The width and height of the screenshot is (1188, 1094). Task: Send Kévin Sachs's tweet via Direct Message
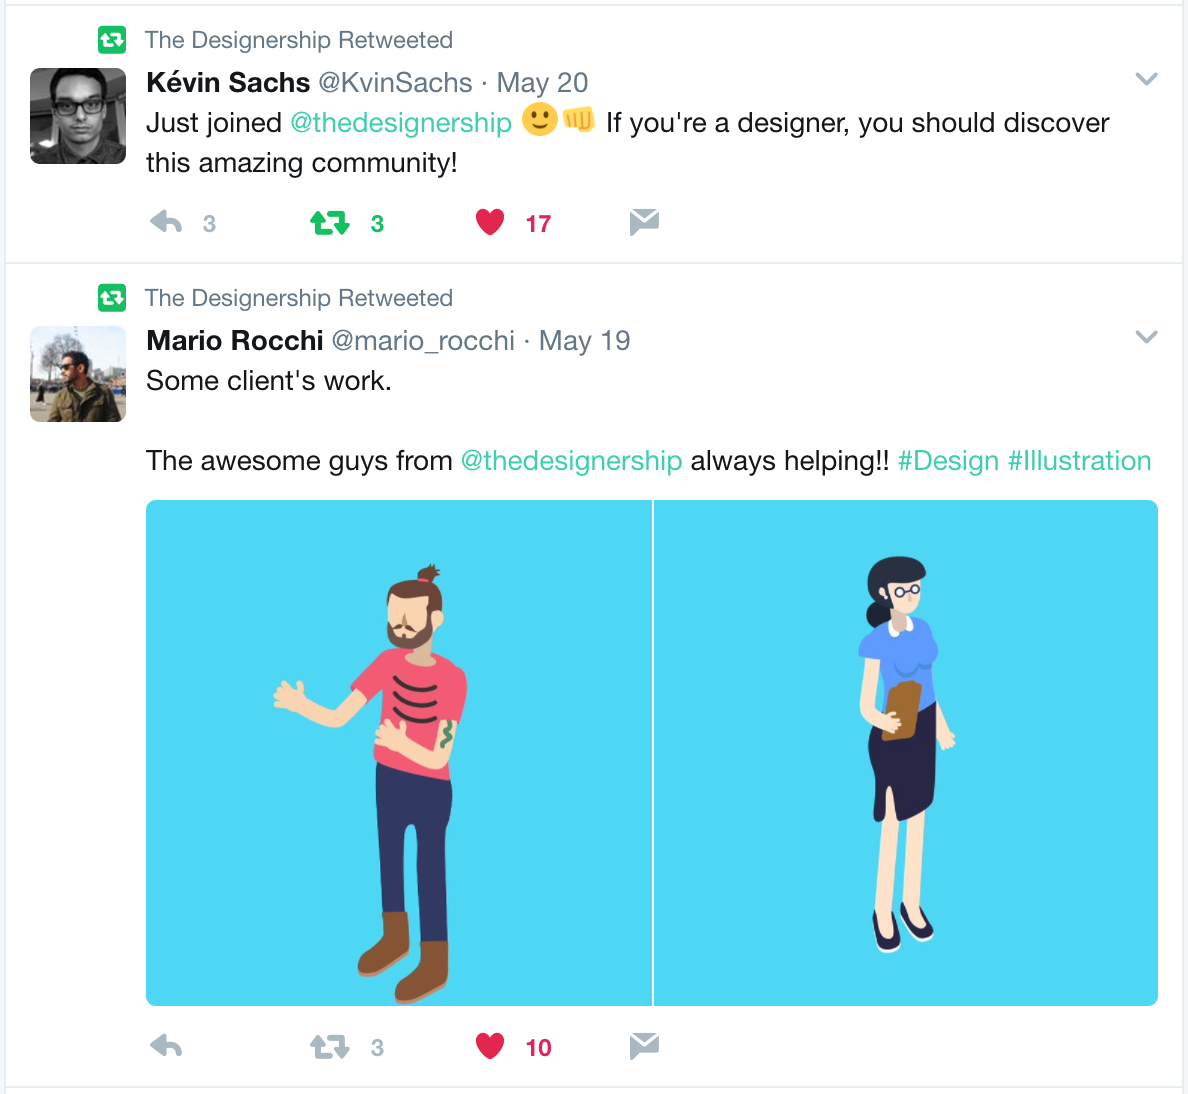point(644,222)
